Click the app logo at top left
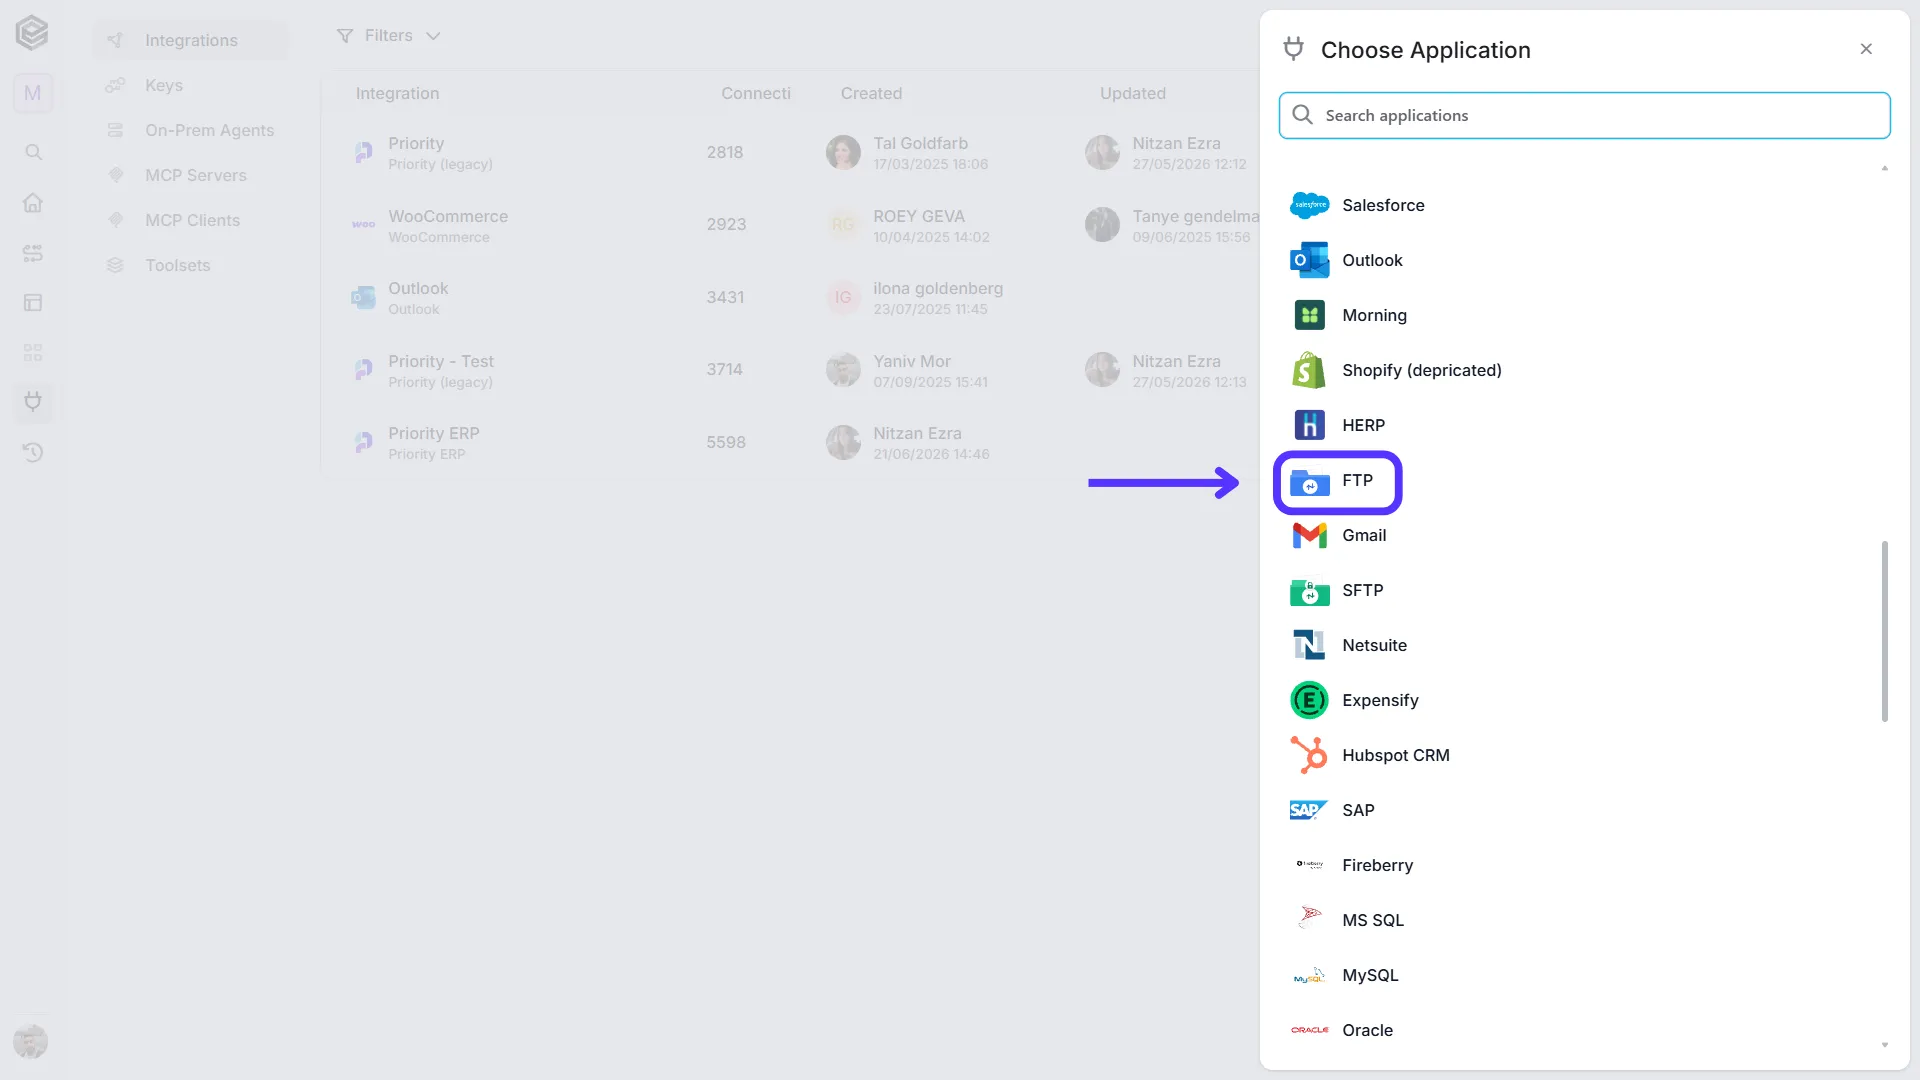This screenshot has width=1920, height=1080. [x=32, y=33]
